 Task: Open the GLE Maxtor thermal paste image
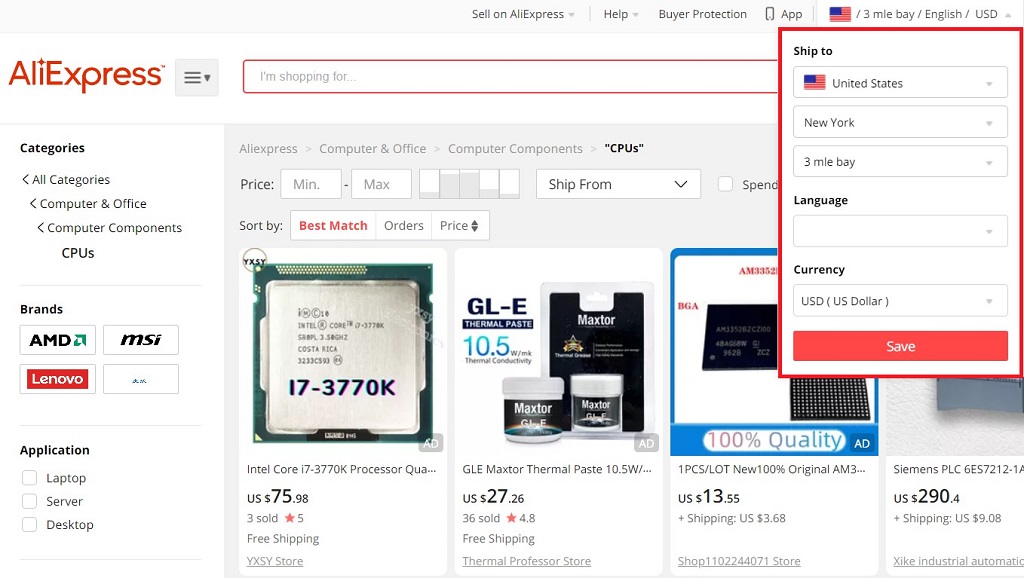[x=558, y=351]
